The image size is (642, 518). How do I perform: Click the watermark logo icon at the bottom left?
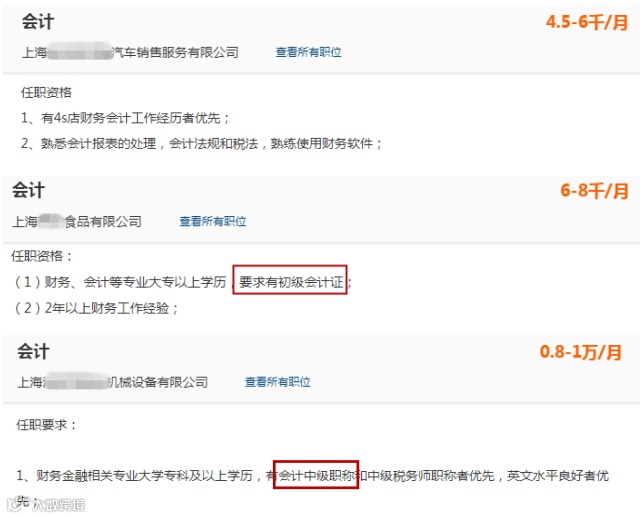point(15,504)
